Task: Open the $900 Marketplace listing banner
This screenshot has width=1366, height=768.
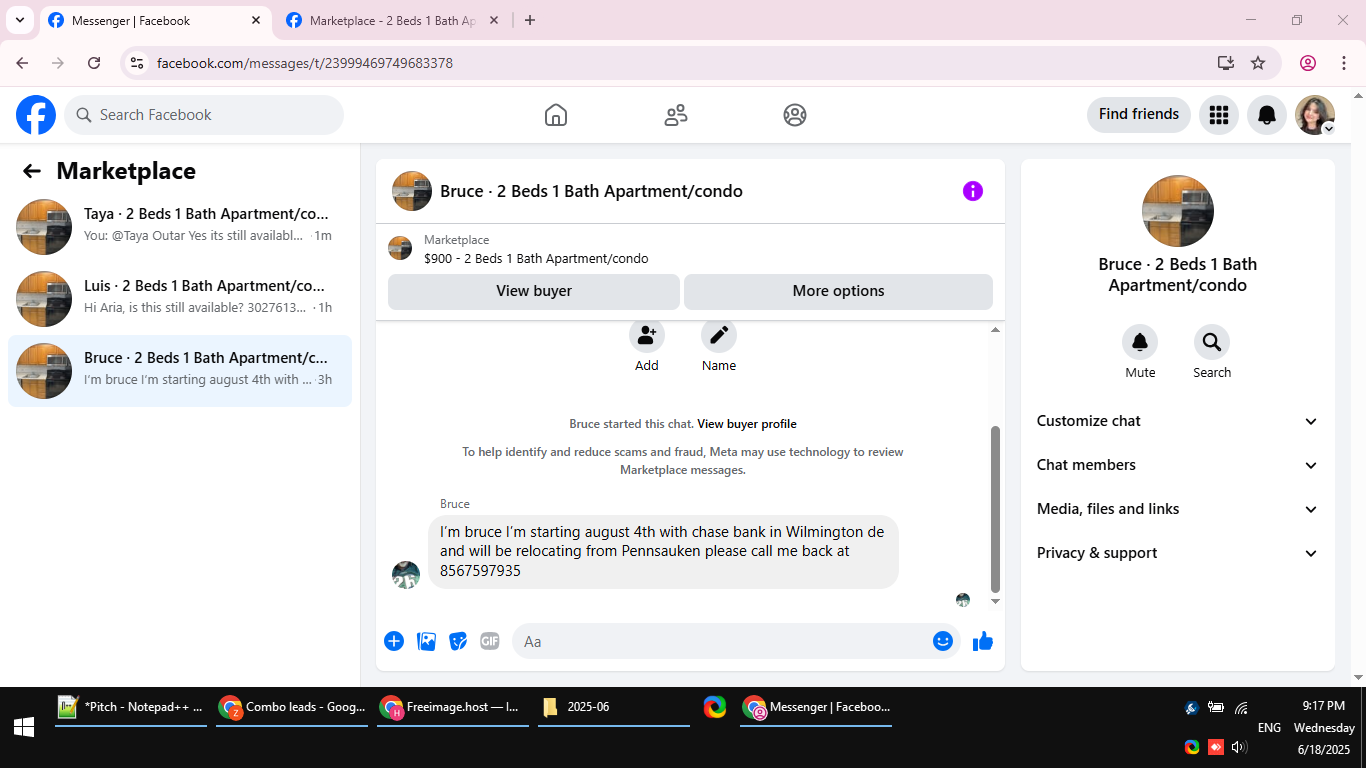Action: tap(690, 249)
